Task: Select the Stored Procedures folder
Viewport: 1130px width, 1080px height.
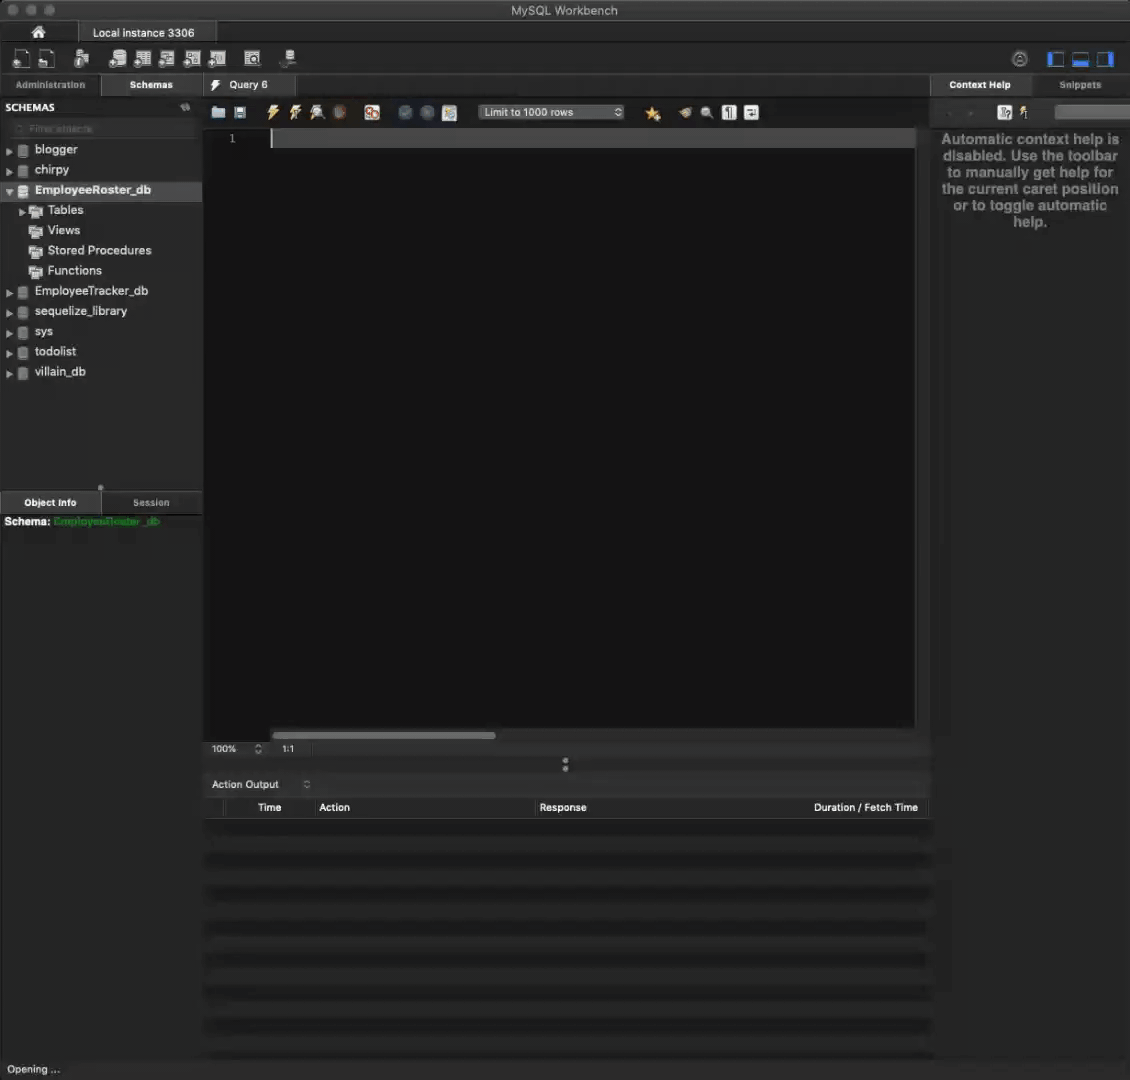Action: [99, 251]
